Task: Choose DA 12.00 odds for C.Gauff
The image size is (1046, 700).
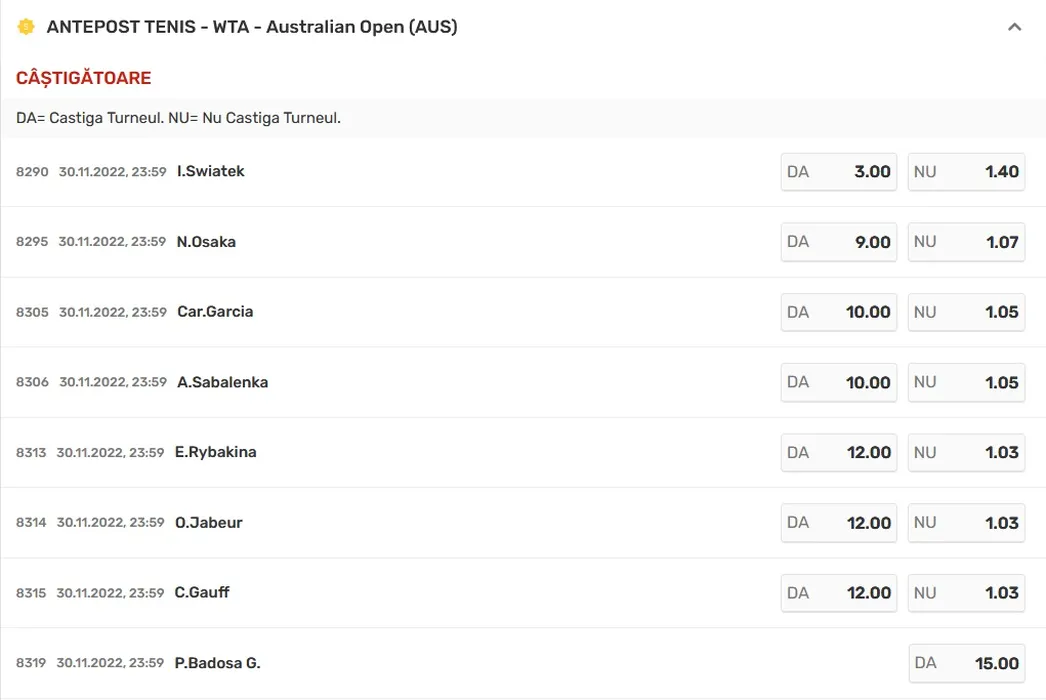Action: coord(839,593)
